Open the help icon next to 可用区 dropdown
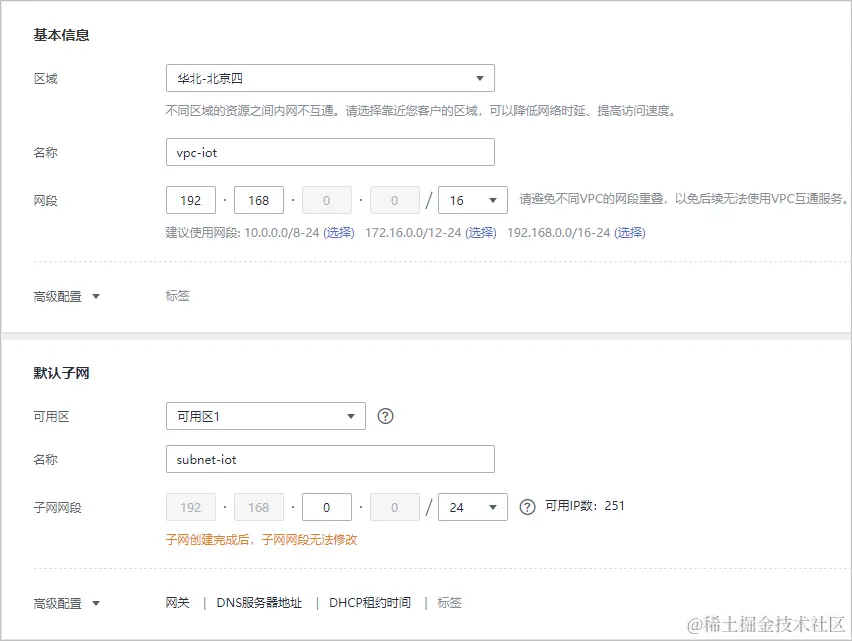This screenshot has width=852, height=641. (x=385, y=416)
